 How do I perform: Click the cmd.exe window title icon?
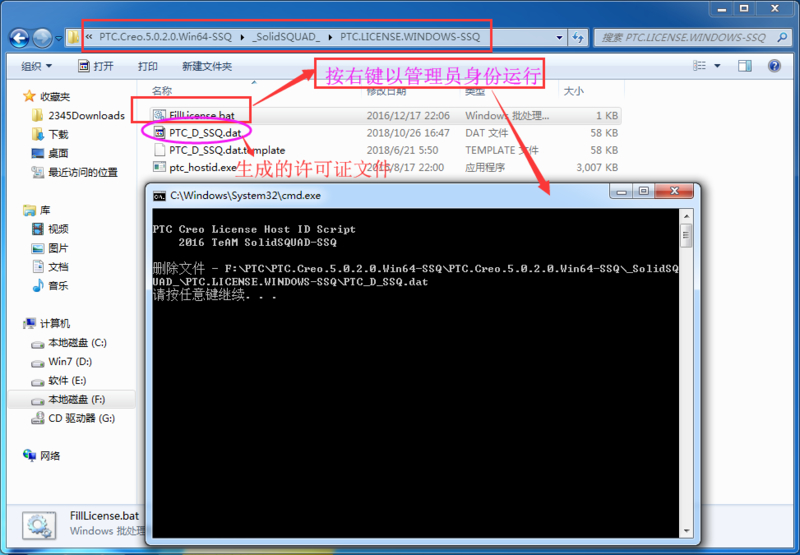coord(159,196)
